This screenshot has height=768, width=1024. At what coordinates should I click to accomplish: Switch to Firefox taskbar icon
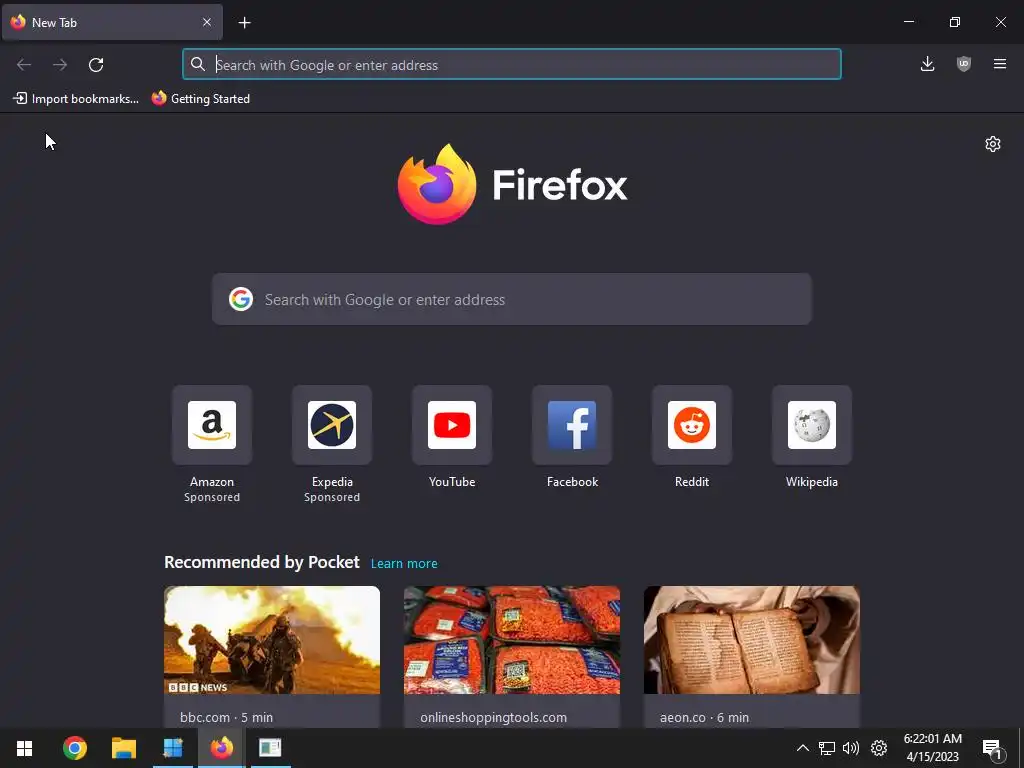pos(221,748)
